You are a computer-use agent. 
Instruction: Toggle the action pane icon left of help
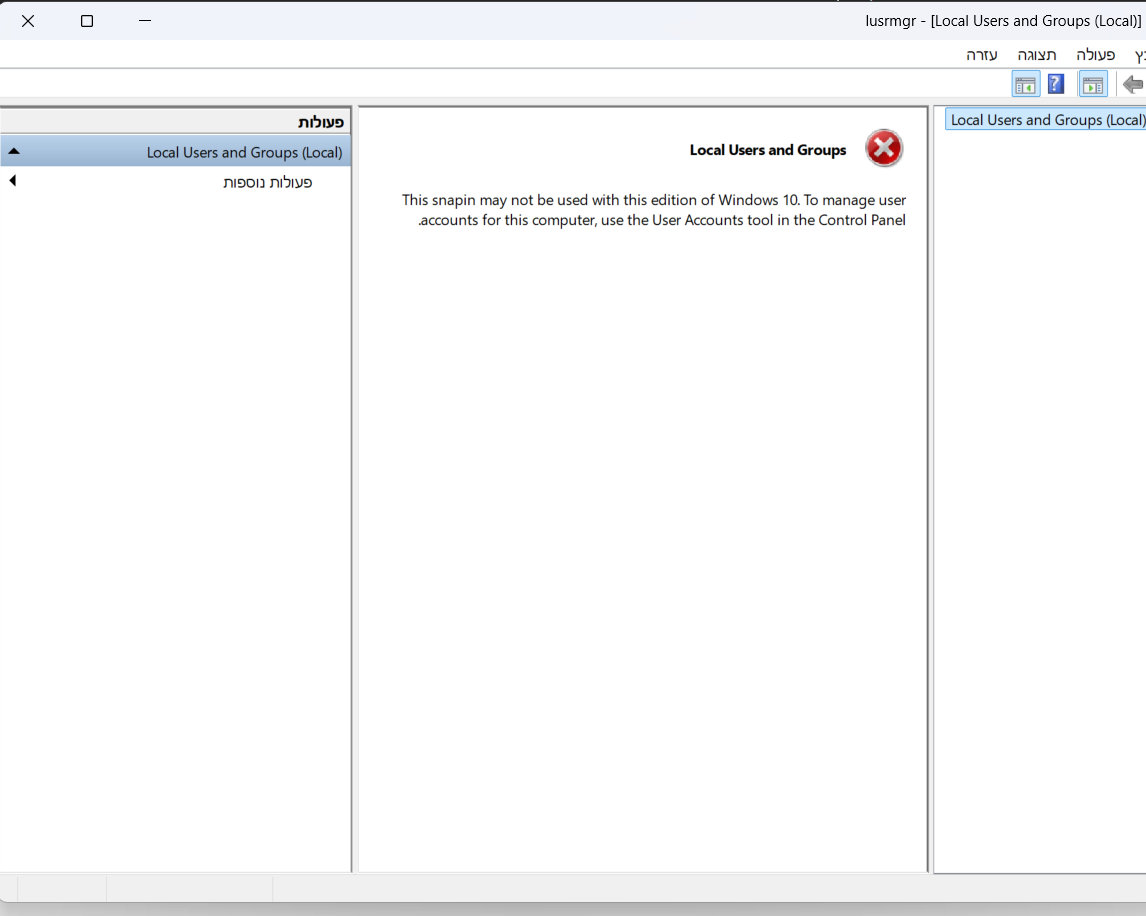(1025, 84)
